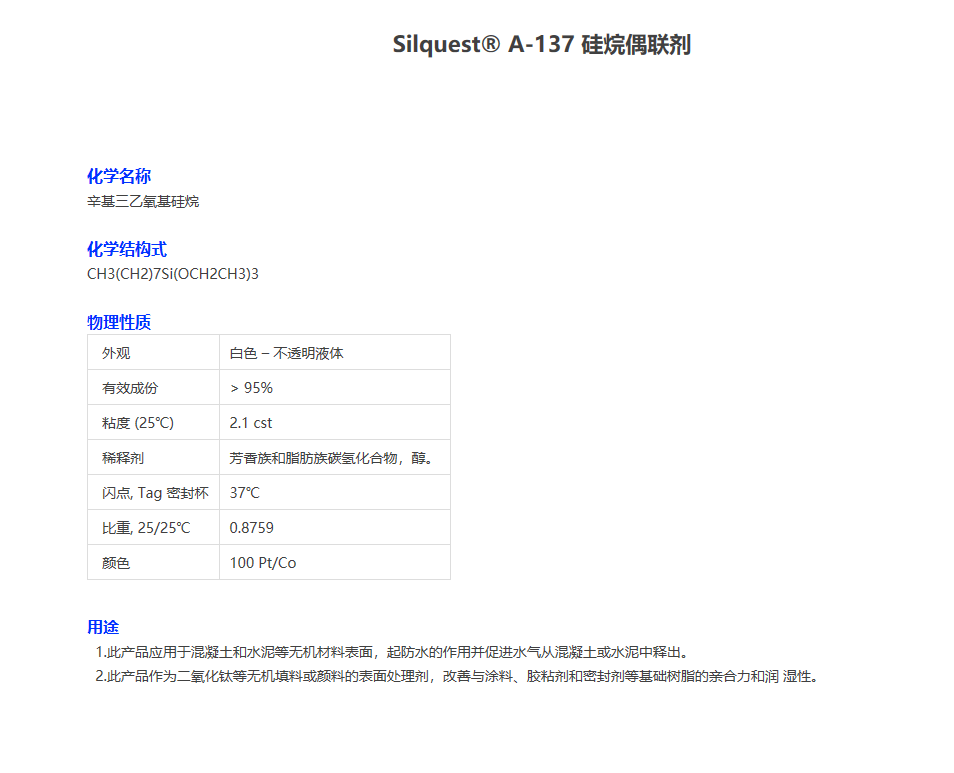Click the 物理性质 heading

(119, 322)
